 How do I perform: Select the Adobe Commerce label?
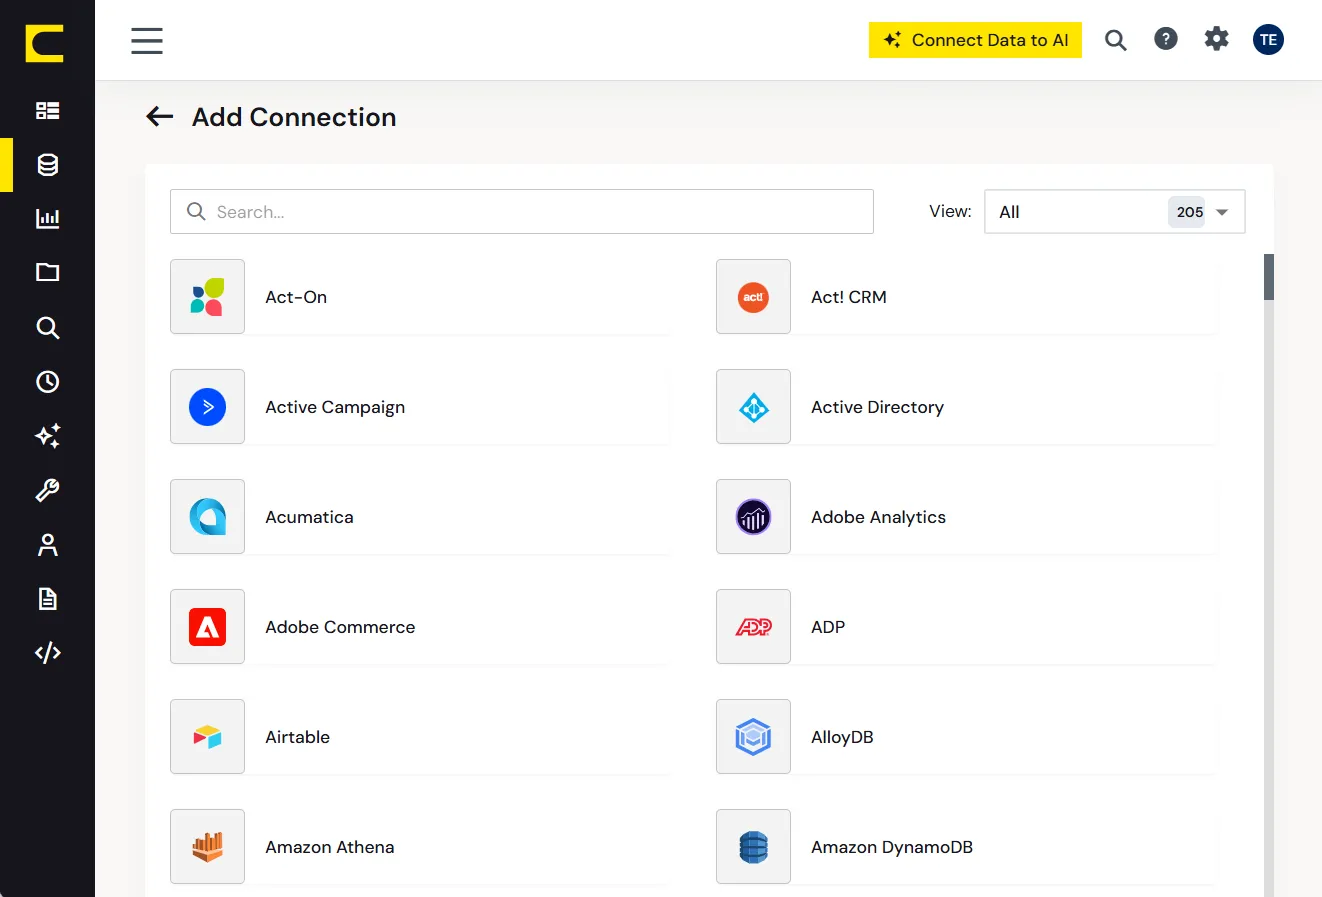click(340, 627)
